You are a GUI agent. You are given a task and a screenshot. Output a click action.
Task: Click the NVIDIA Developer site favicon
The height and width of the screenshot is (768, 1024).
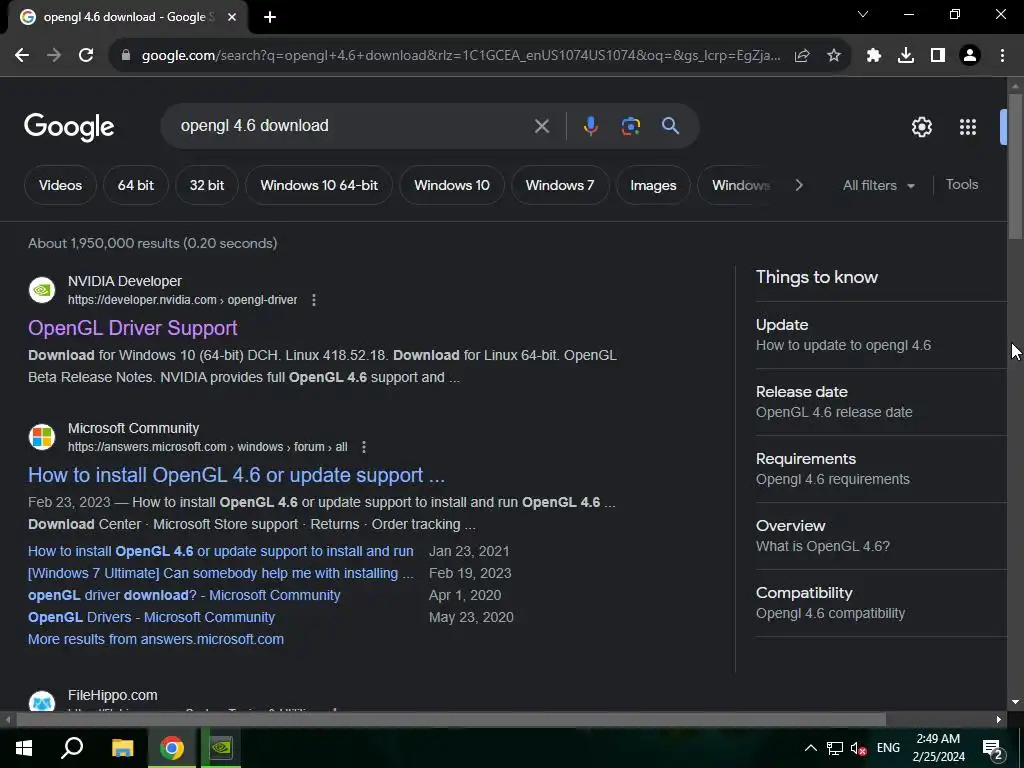(x=42, y=290)
